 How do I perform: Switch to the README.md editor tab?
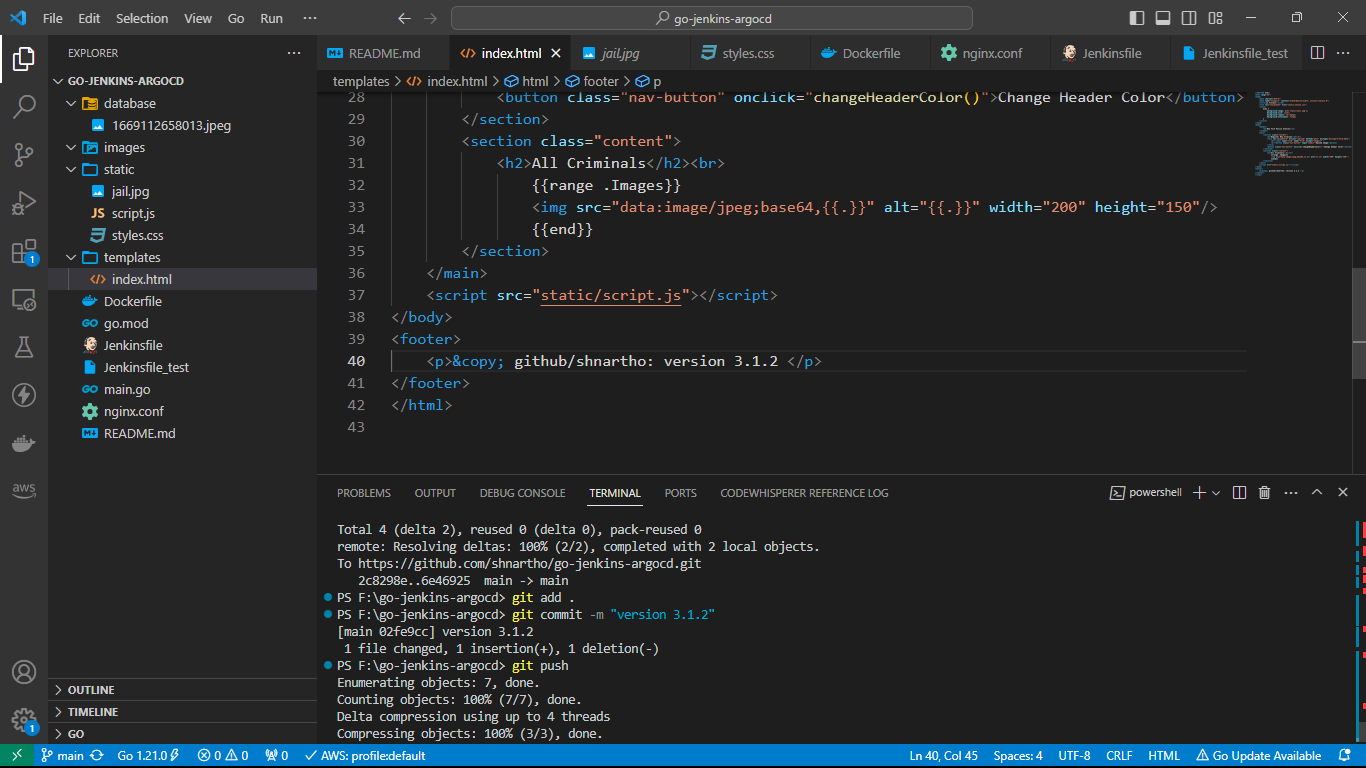pos(382,53)
